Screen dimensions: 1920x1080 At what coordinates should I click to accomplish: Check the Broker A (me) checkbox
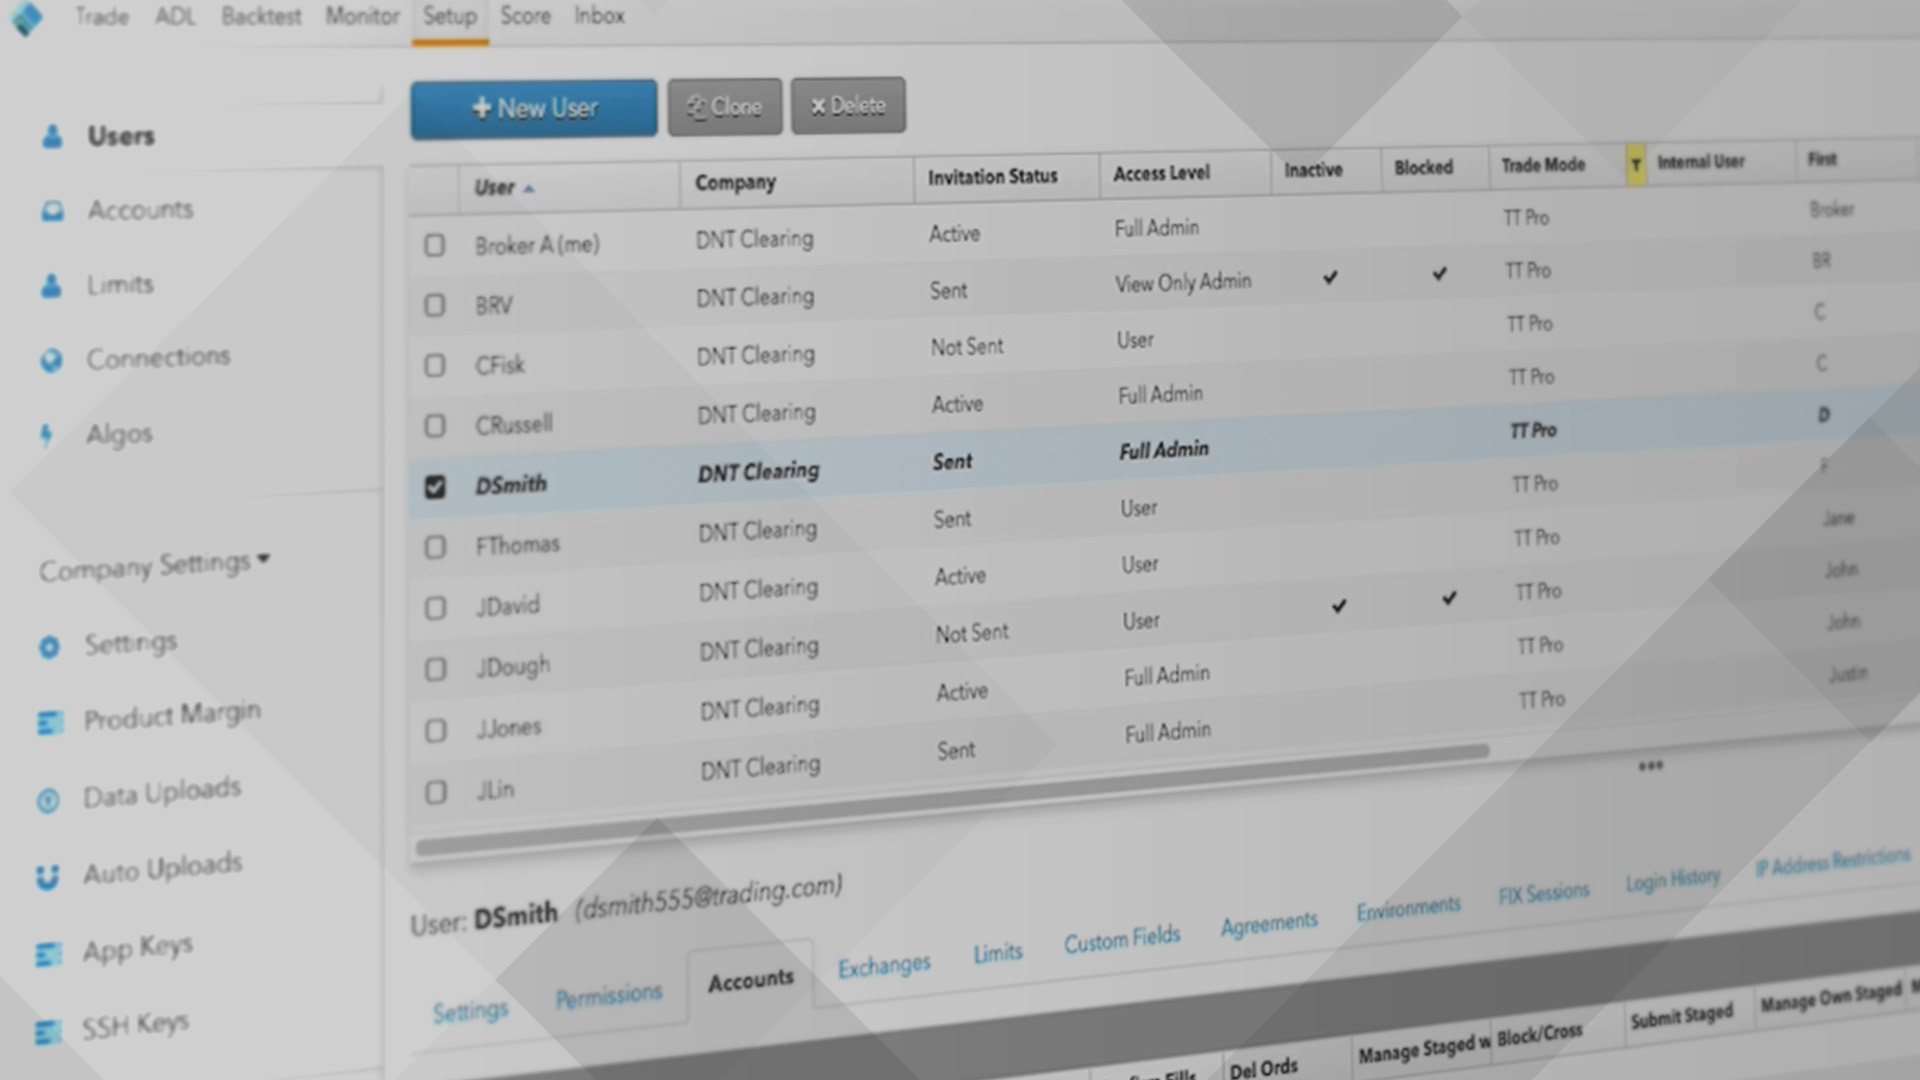[x=434, y=245]
